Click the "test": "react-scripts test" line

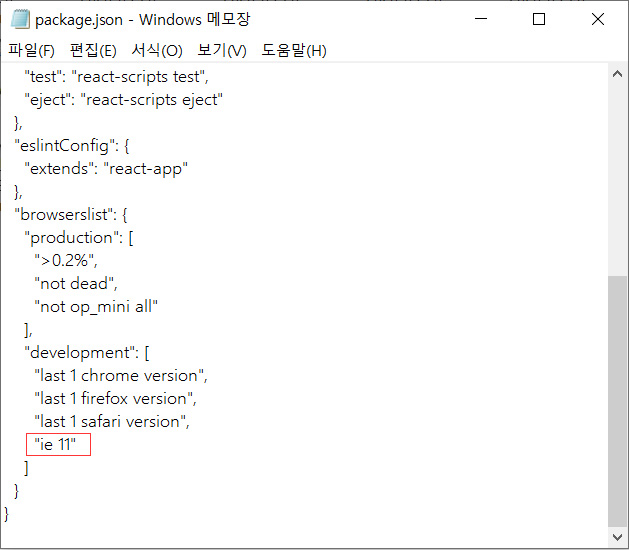[116, 76]
